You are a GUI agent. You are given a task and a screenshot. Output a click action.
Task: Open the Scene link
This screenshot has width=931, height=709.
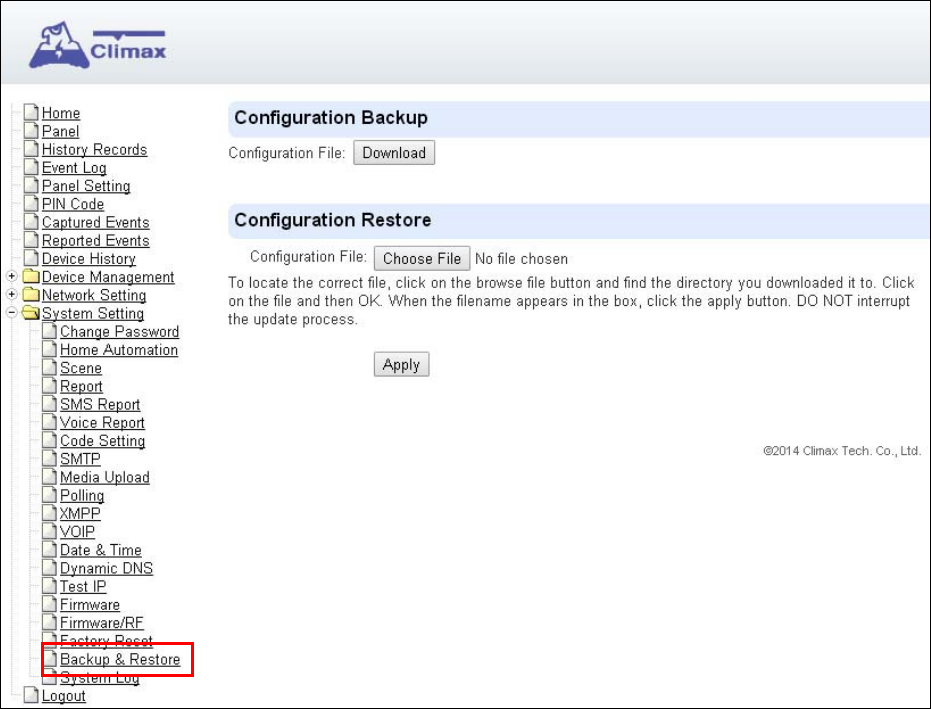81,368
